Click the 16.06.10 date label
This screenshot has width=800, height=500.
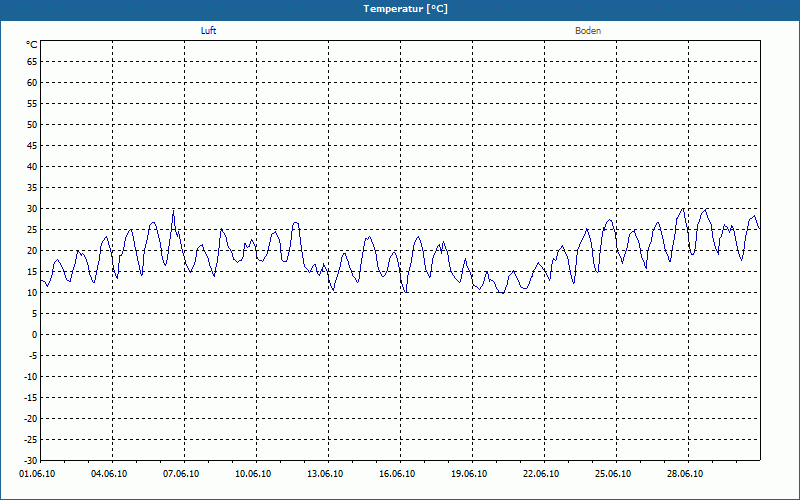click(x=397, y=474)
